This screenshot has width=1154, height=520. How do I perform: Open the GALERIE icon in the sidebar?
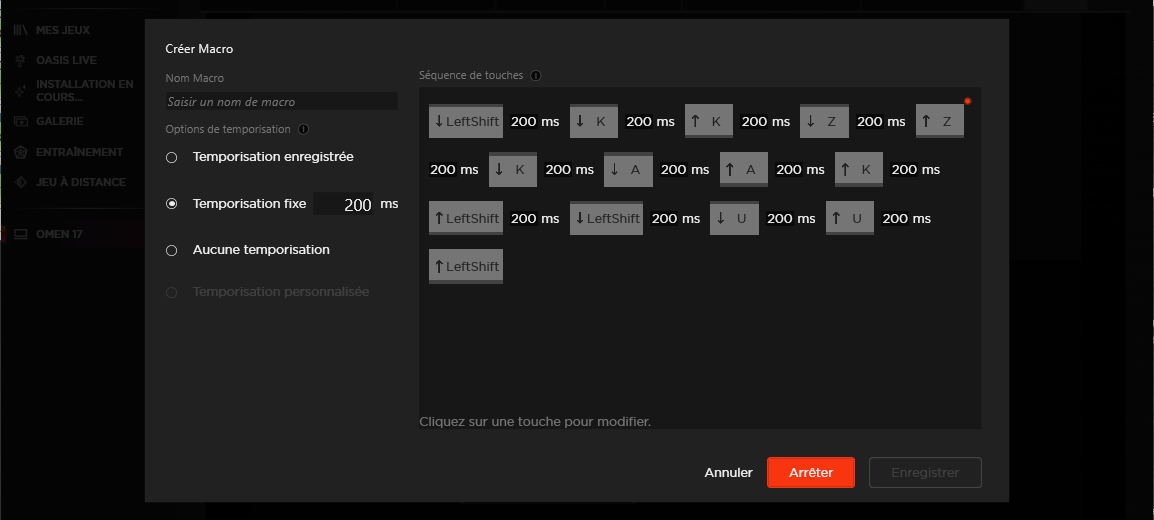click(x=21, y=121)
